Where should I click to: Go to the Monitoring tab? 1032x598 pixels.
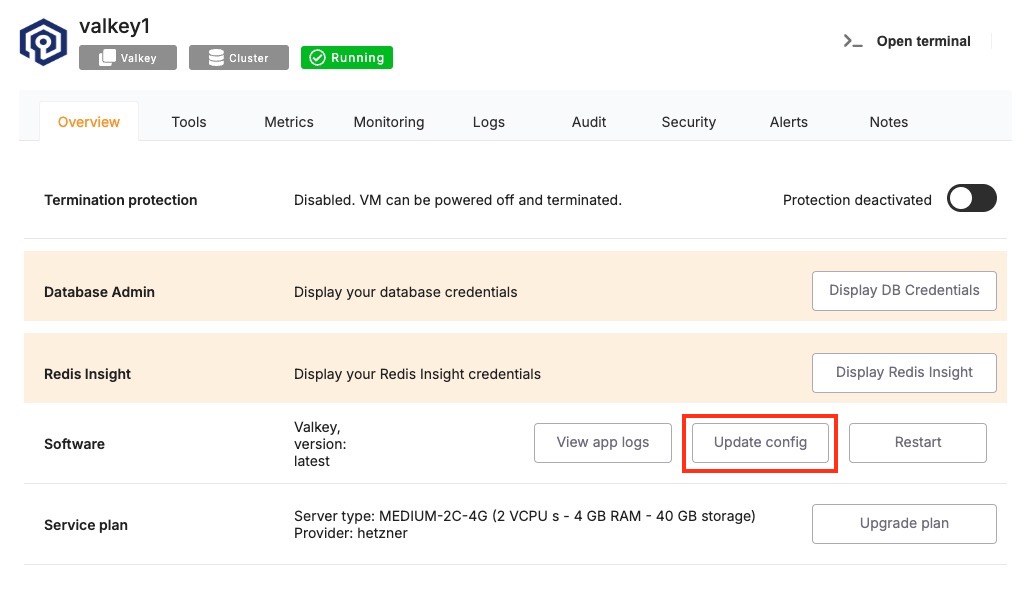coord(389,122)
